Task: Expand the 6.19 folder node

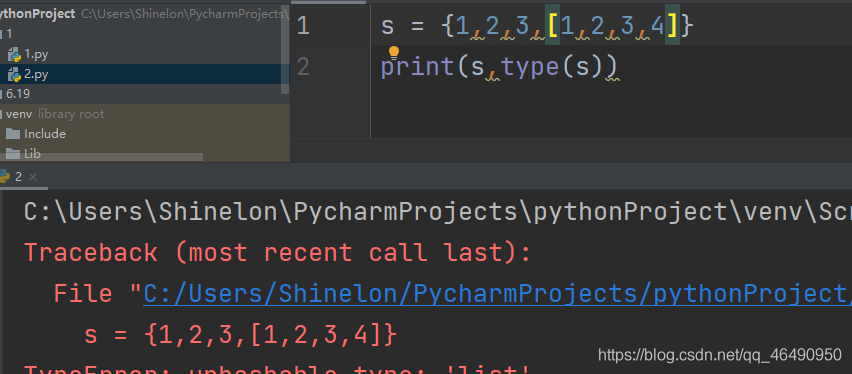Action: (17, 94)
